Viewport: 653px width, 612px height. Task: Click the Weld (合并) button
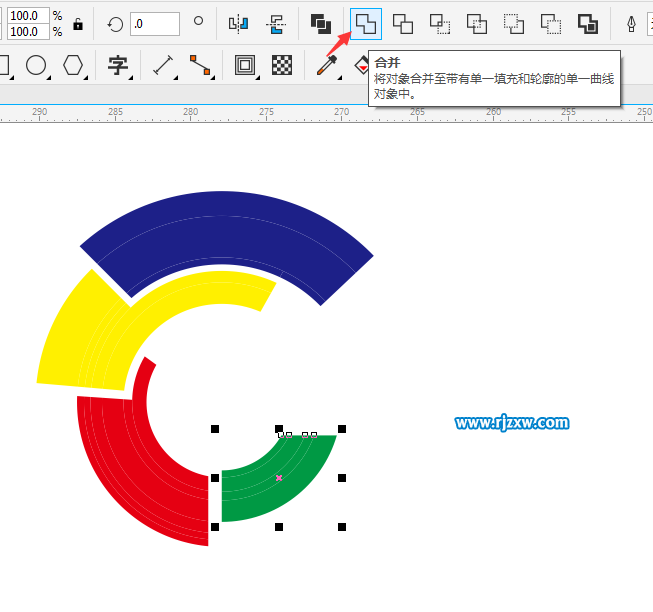pyautogui.click(x=366, y=23)
